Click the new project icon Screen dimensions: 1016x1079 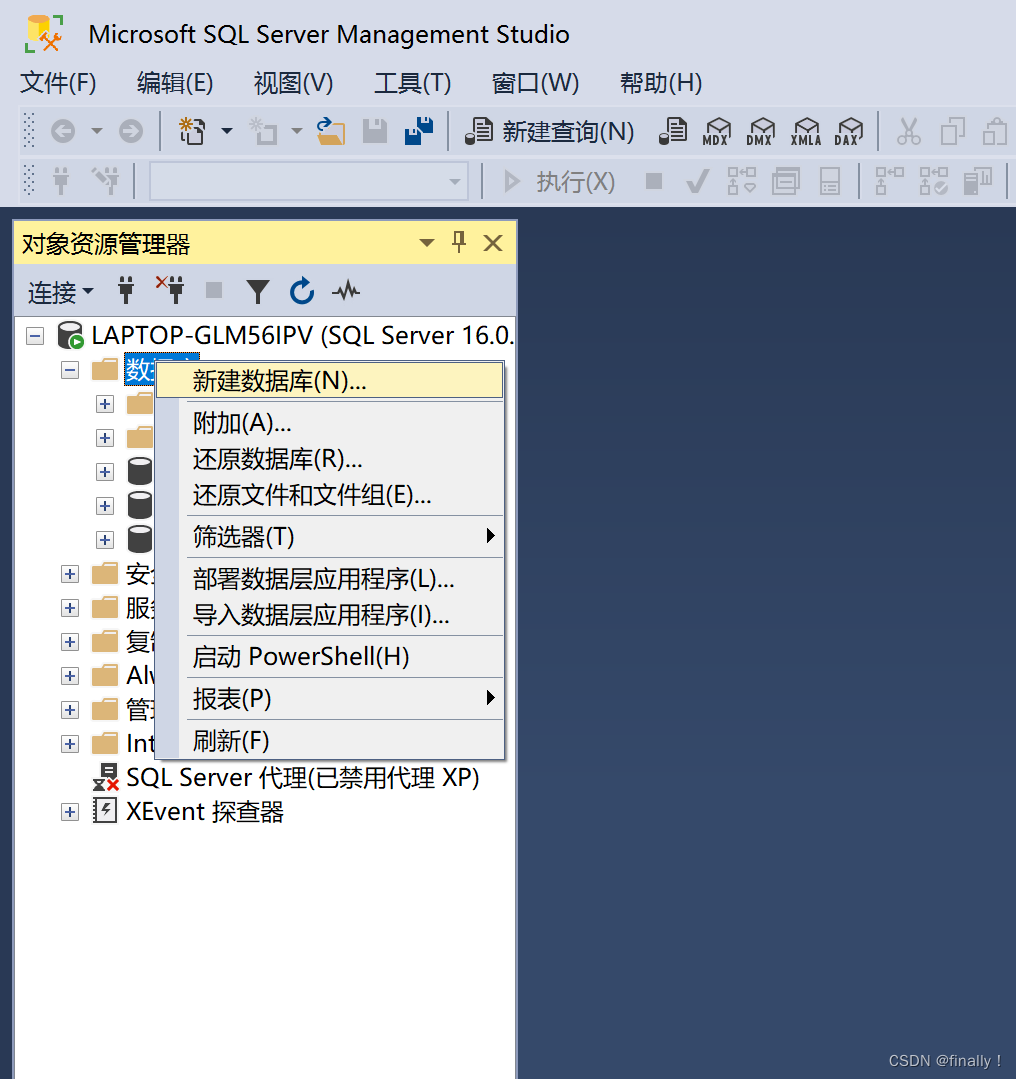pyautogui.click(x=192, y=131)
